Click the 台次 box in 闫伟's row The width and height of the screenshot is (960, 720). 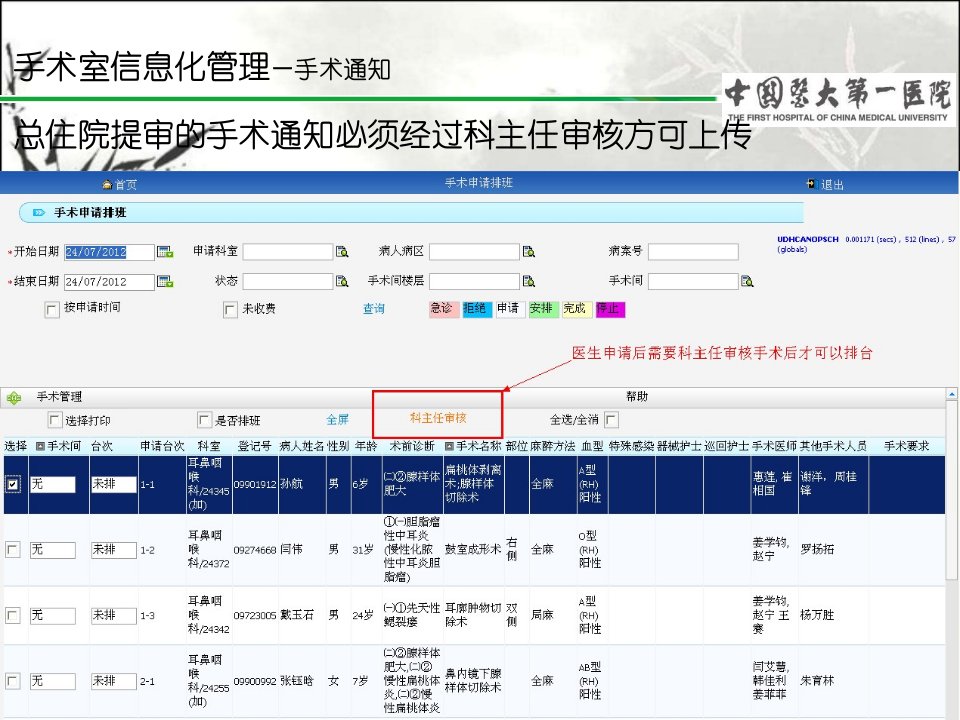pyautogui.click(x=114, y=550)
